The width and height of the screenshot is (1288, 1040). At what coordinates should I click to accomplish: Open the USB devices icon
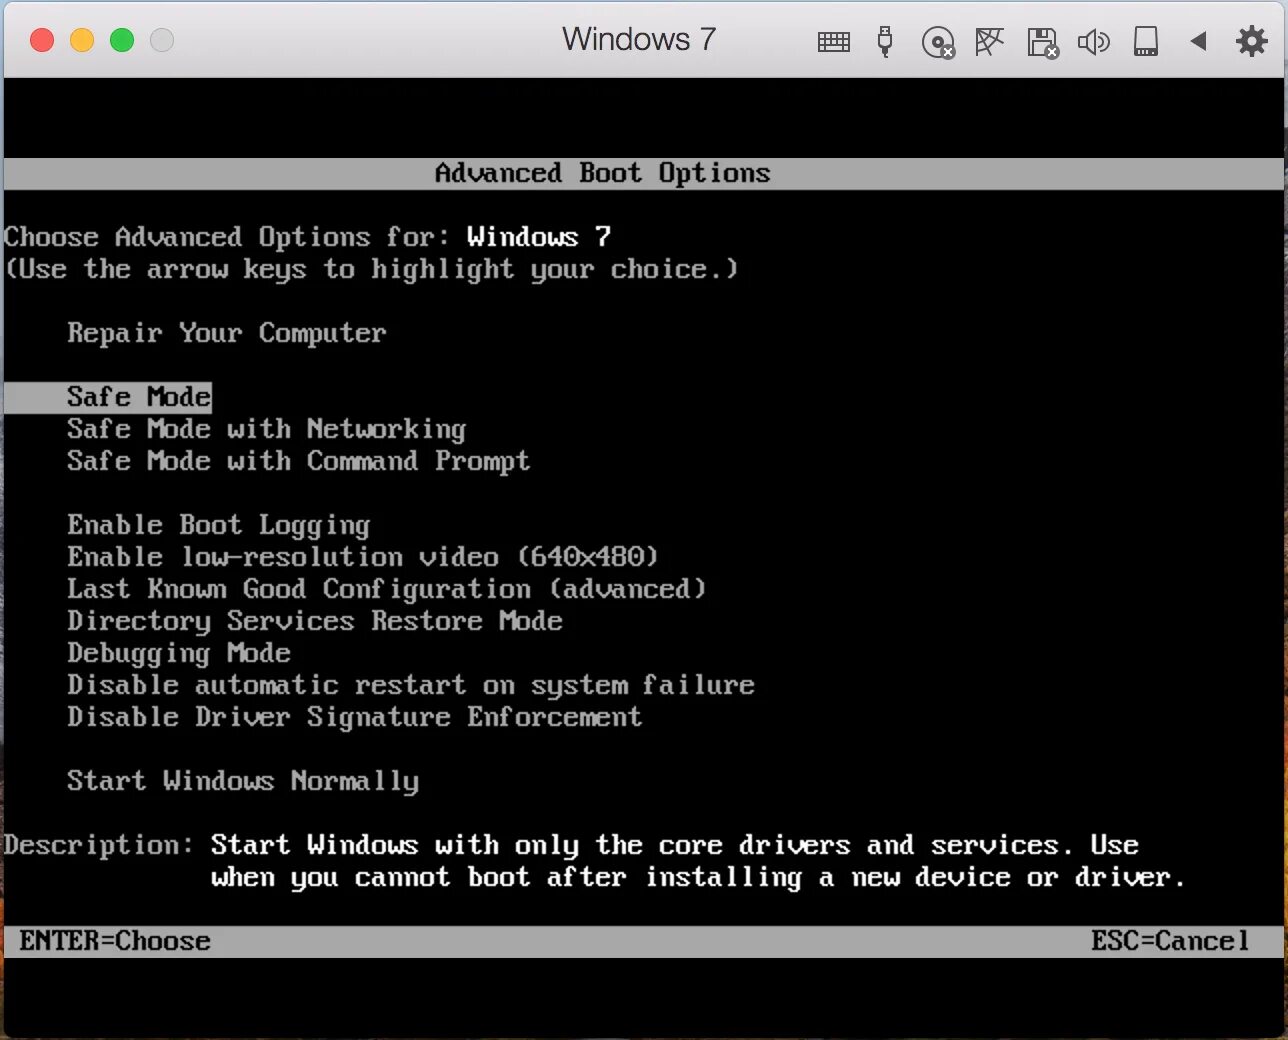885,41
